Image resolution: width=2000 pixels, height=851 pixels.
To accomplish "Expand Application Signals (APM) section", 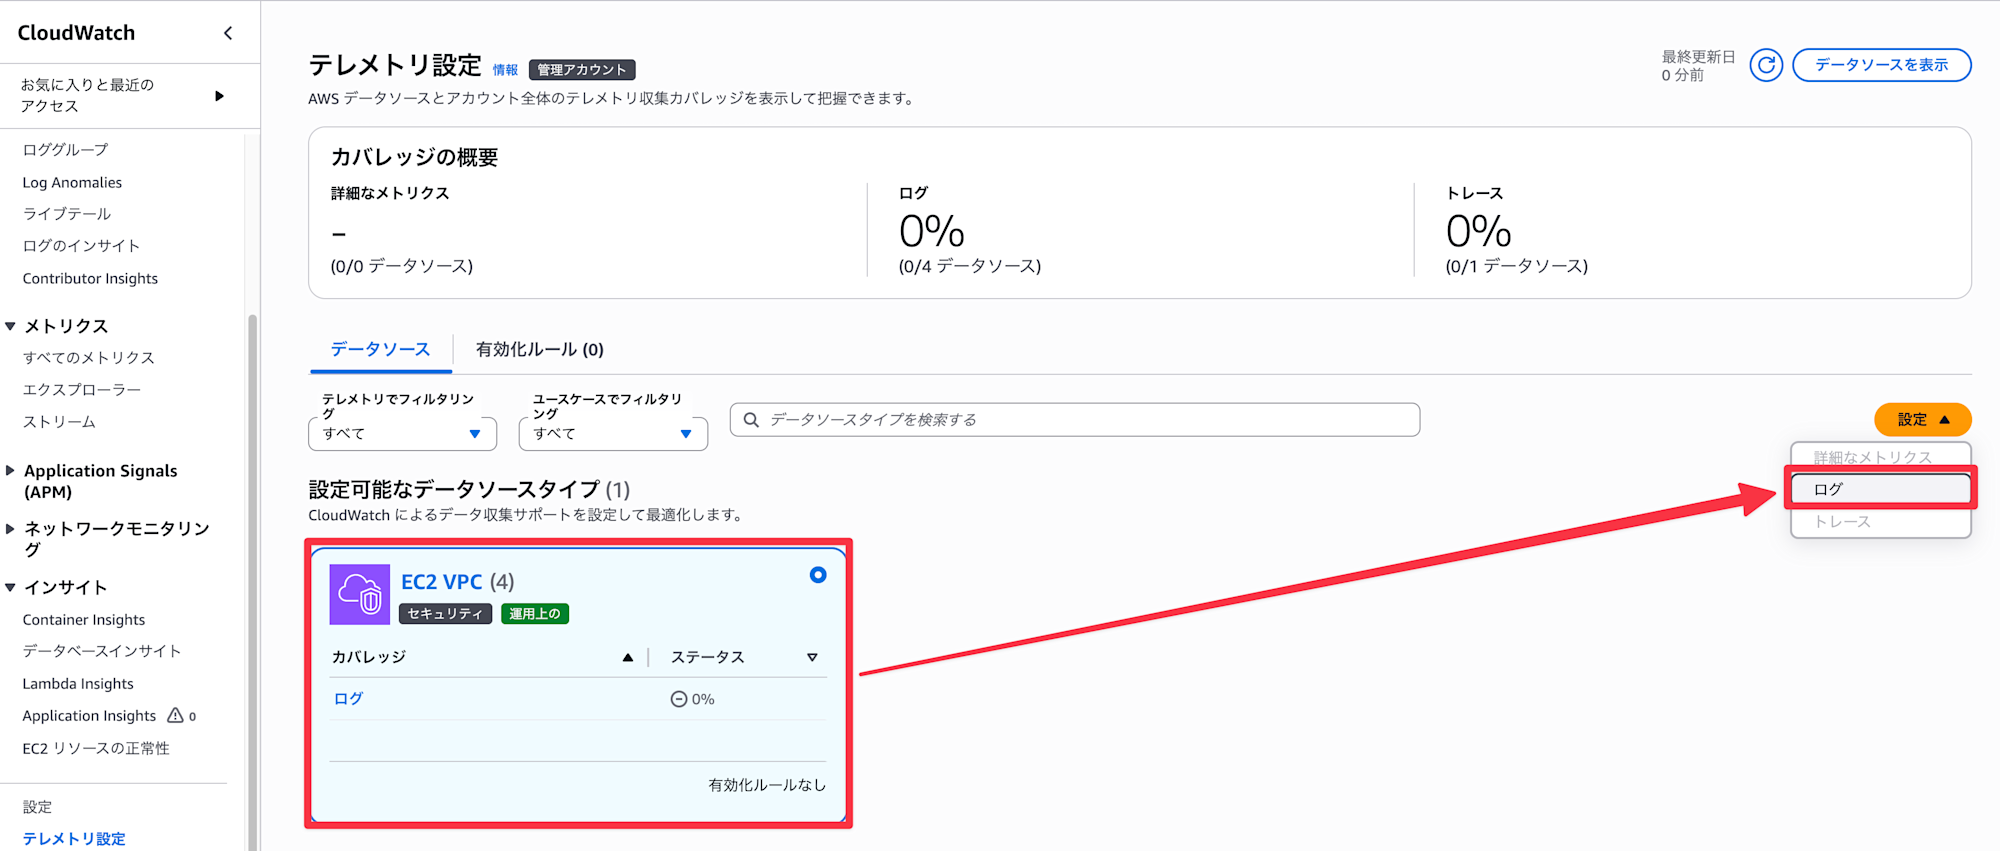I will (11, 470).
